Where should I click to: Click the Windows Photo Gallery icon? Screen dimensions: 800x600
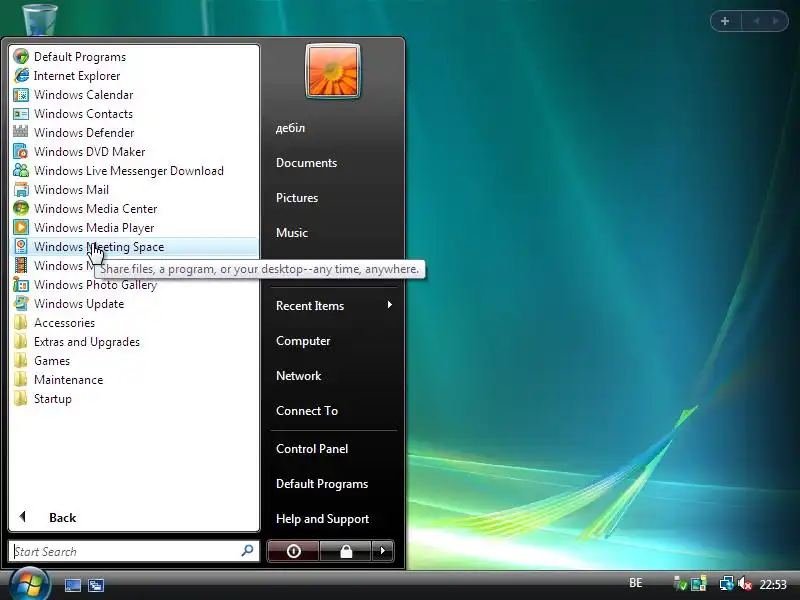tap(21, 285)
